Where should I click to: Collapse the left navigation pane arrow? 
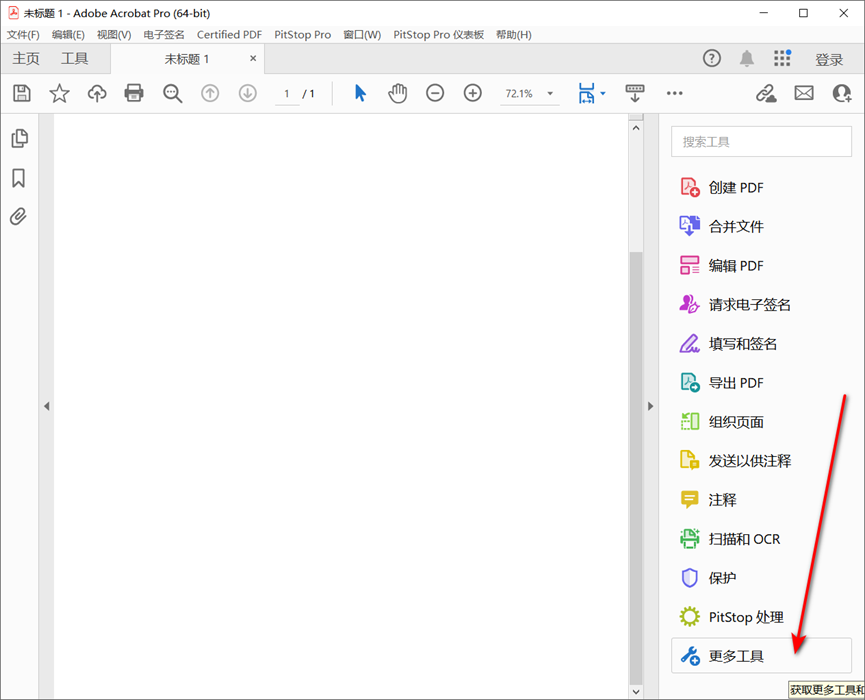pyautogui.click(x=47, y=406)
